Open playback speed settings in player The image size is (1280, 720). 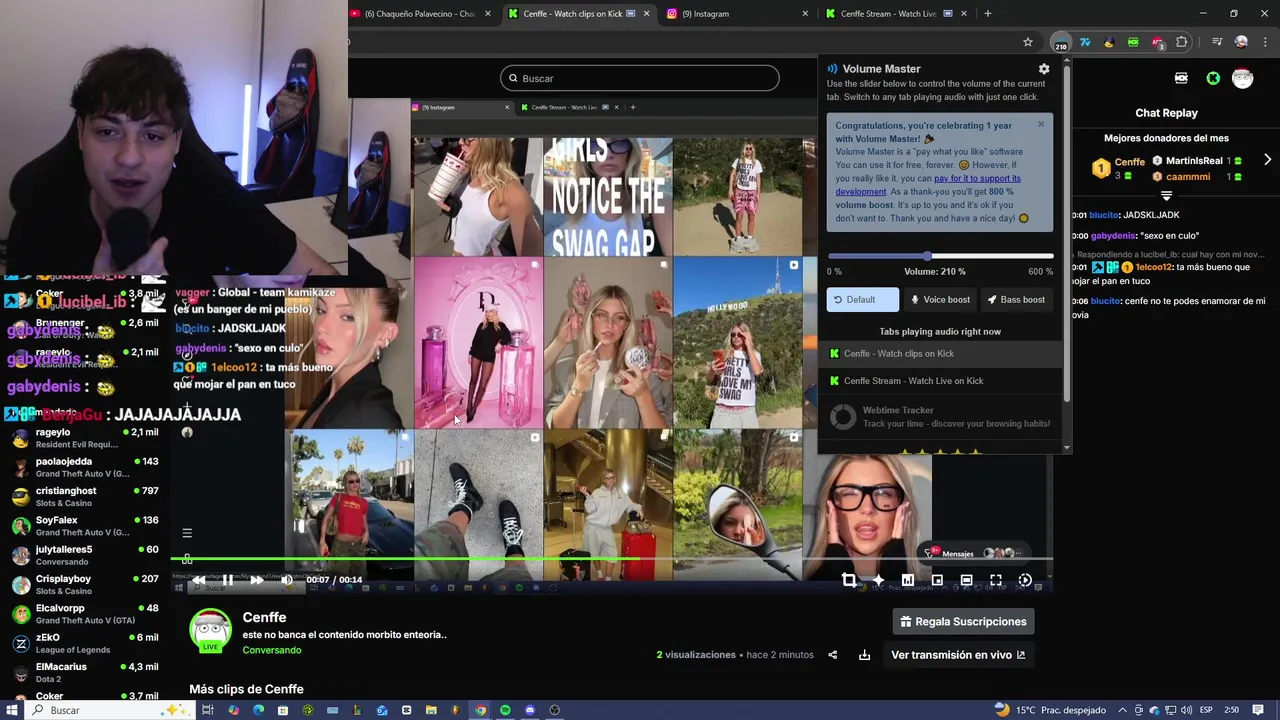pyautogui.click(x=1025, y=580)
